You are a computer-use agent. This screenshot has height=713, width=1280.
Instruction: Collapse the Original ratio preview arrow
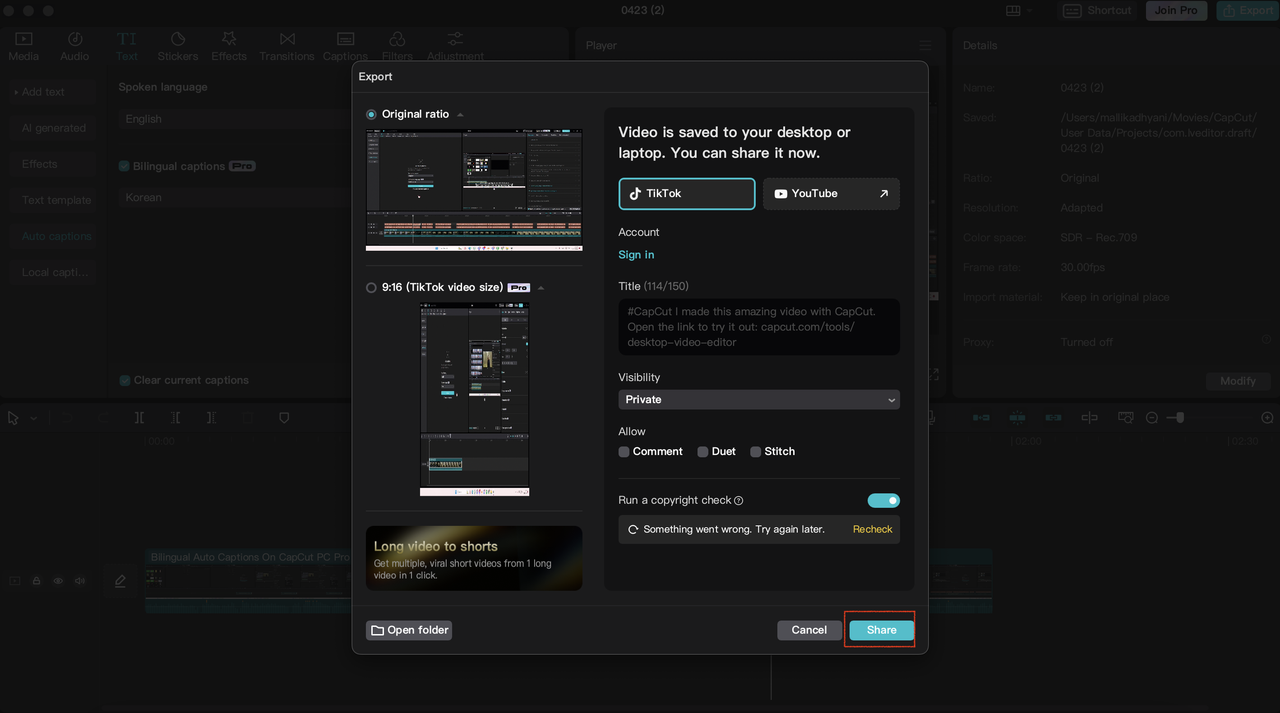[x=460, y=115]
